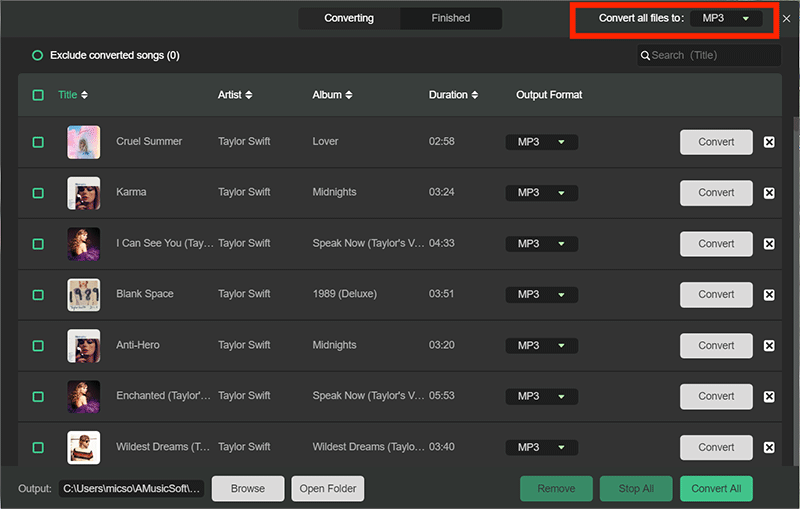Image resolution: width=800 pixels, height=509 pixels.
Task: Remove Wildest Dreams row with X icon
Action: tap(769, 447)
